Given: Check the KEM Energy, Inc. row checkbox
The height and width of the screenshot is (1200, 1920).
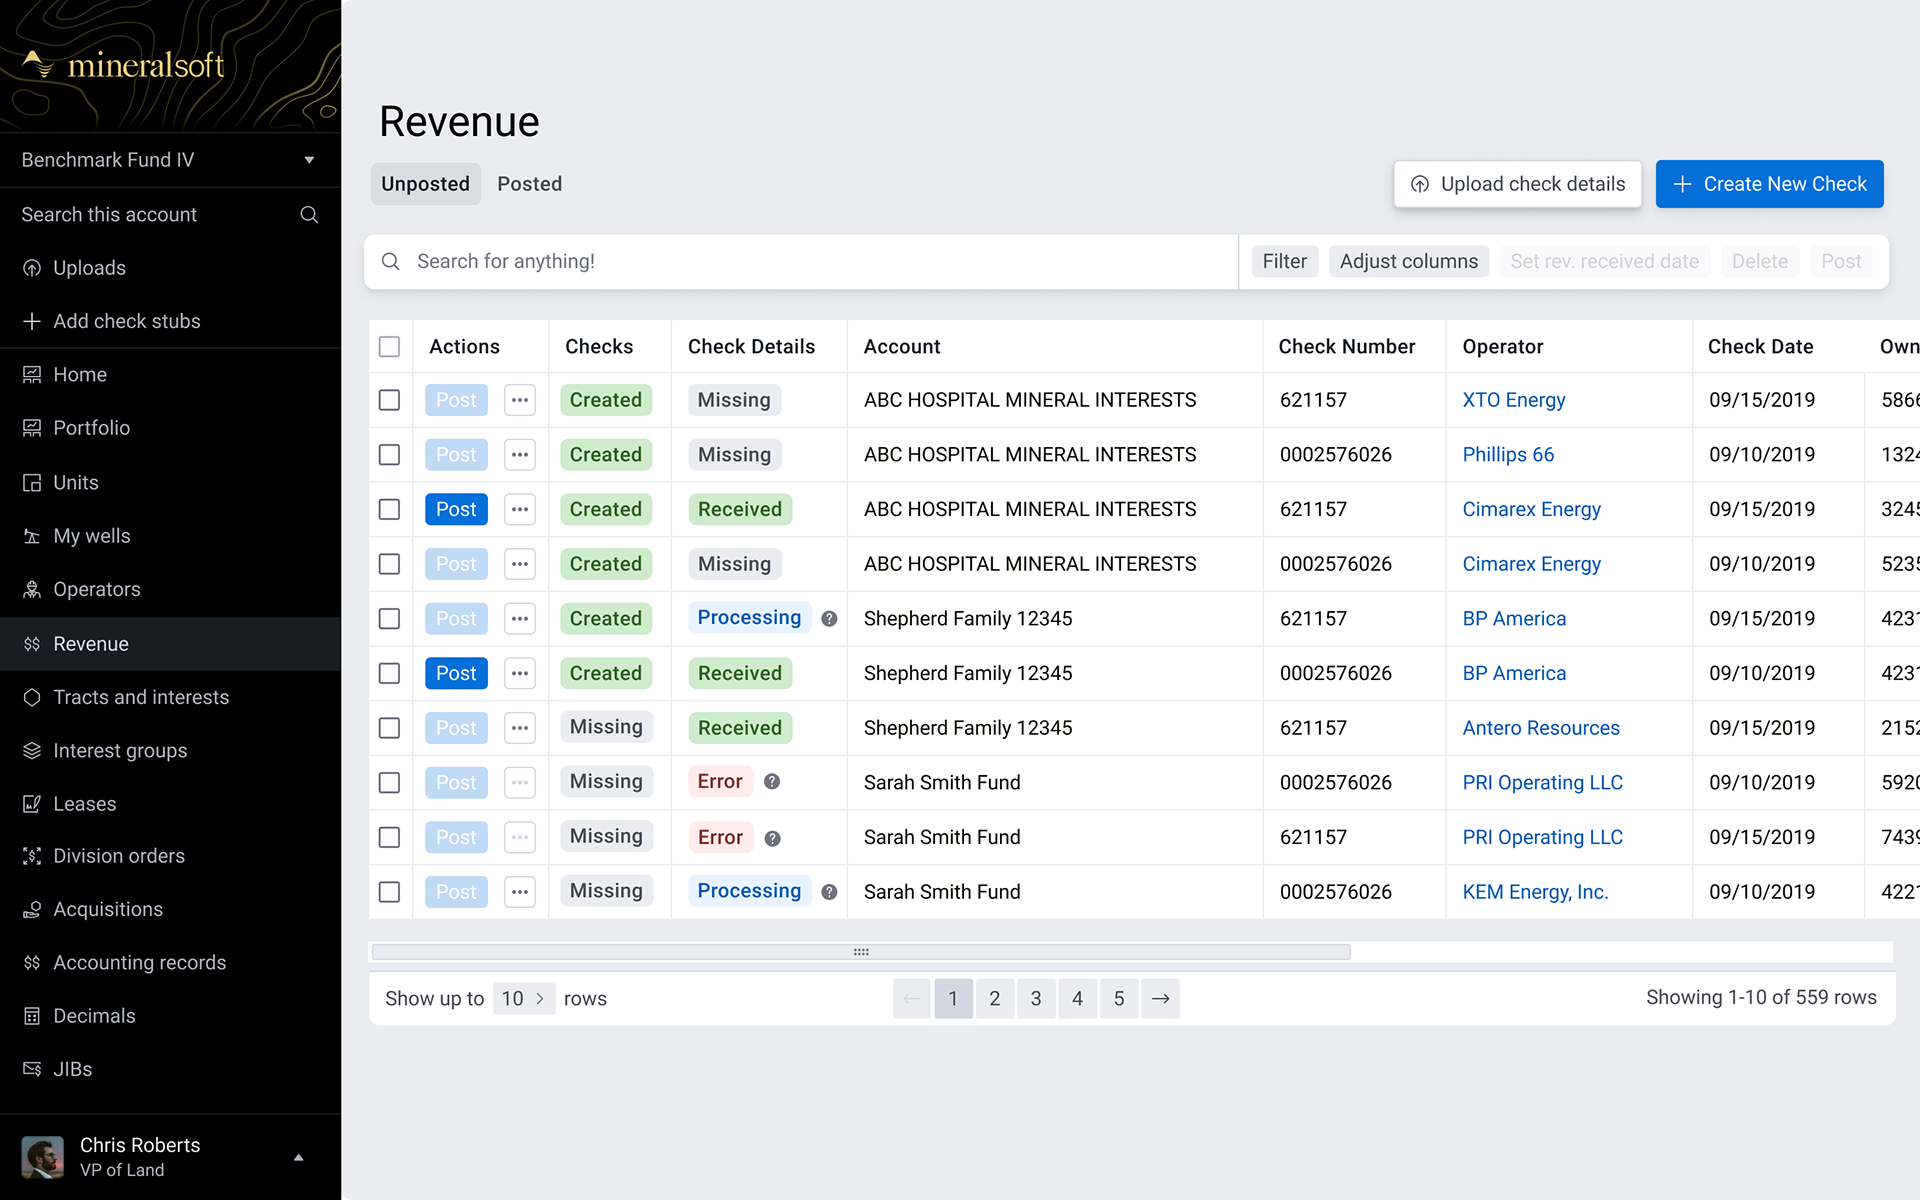Looking at the screenshot, I should 389,892.
